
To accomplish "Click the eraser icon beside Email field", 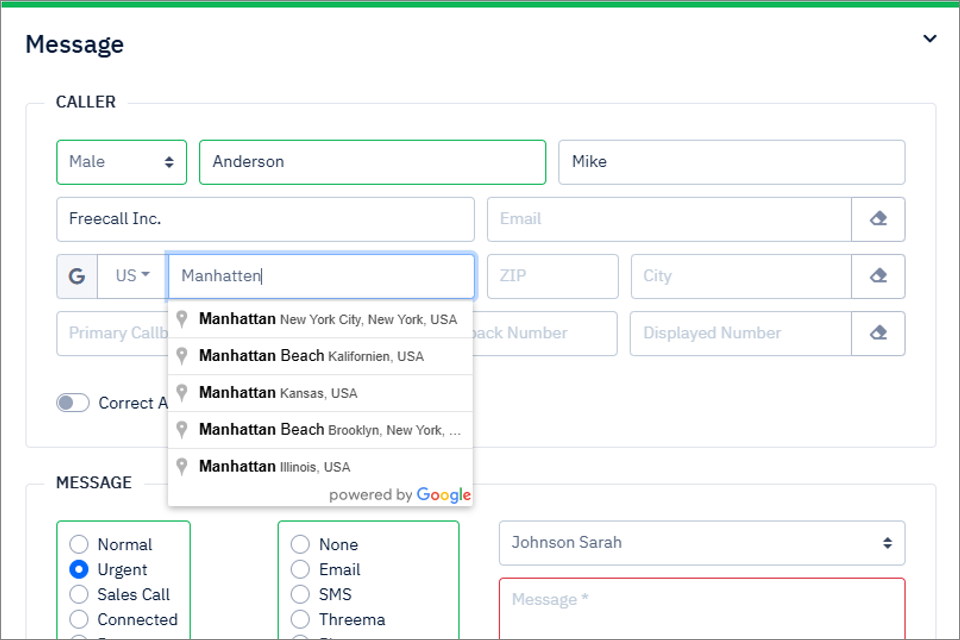I will click(x=878, y=219).
